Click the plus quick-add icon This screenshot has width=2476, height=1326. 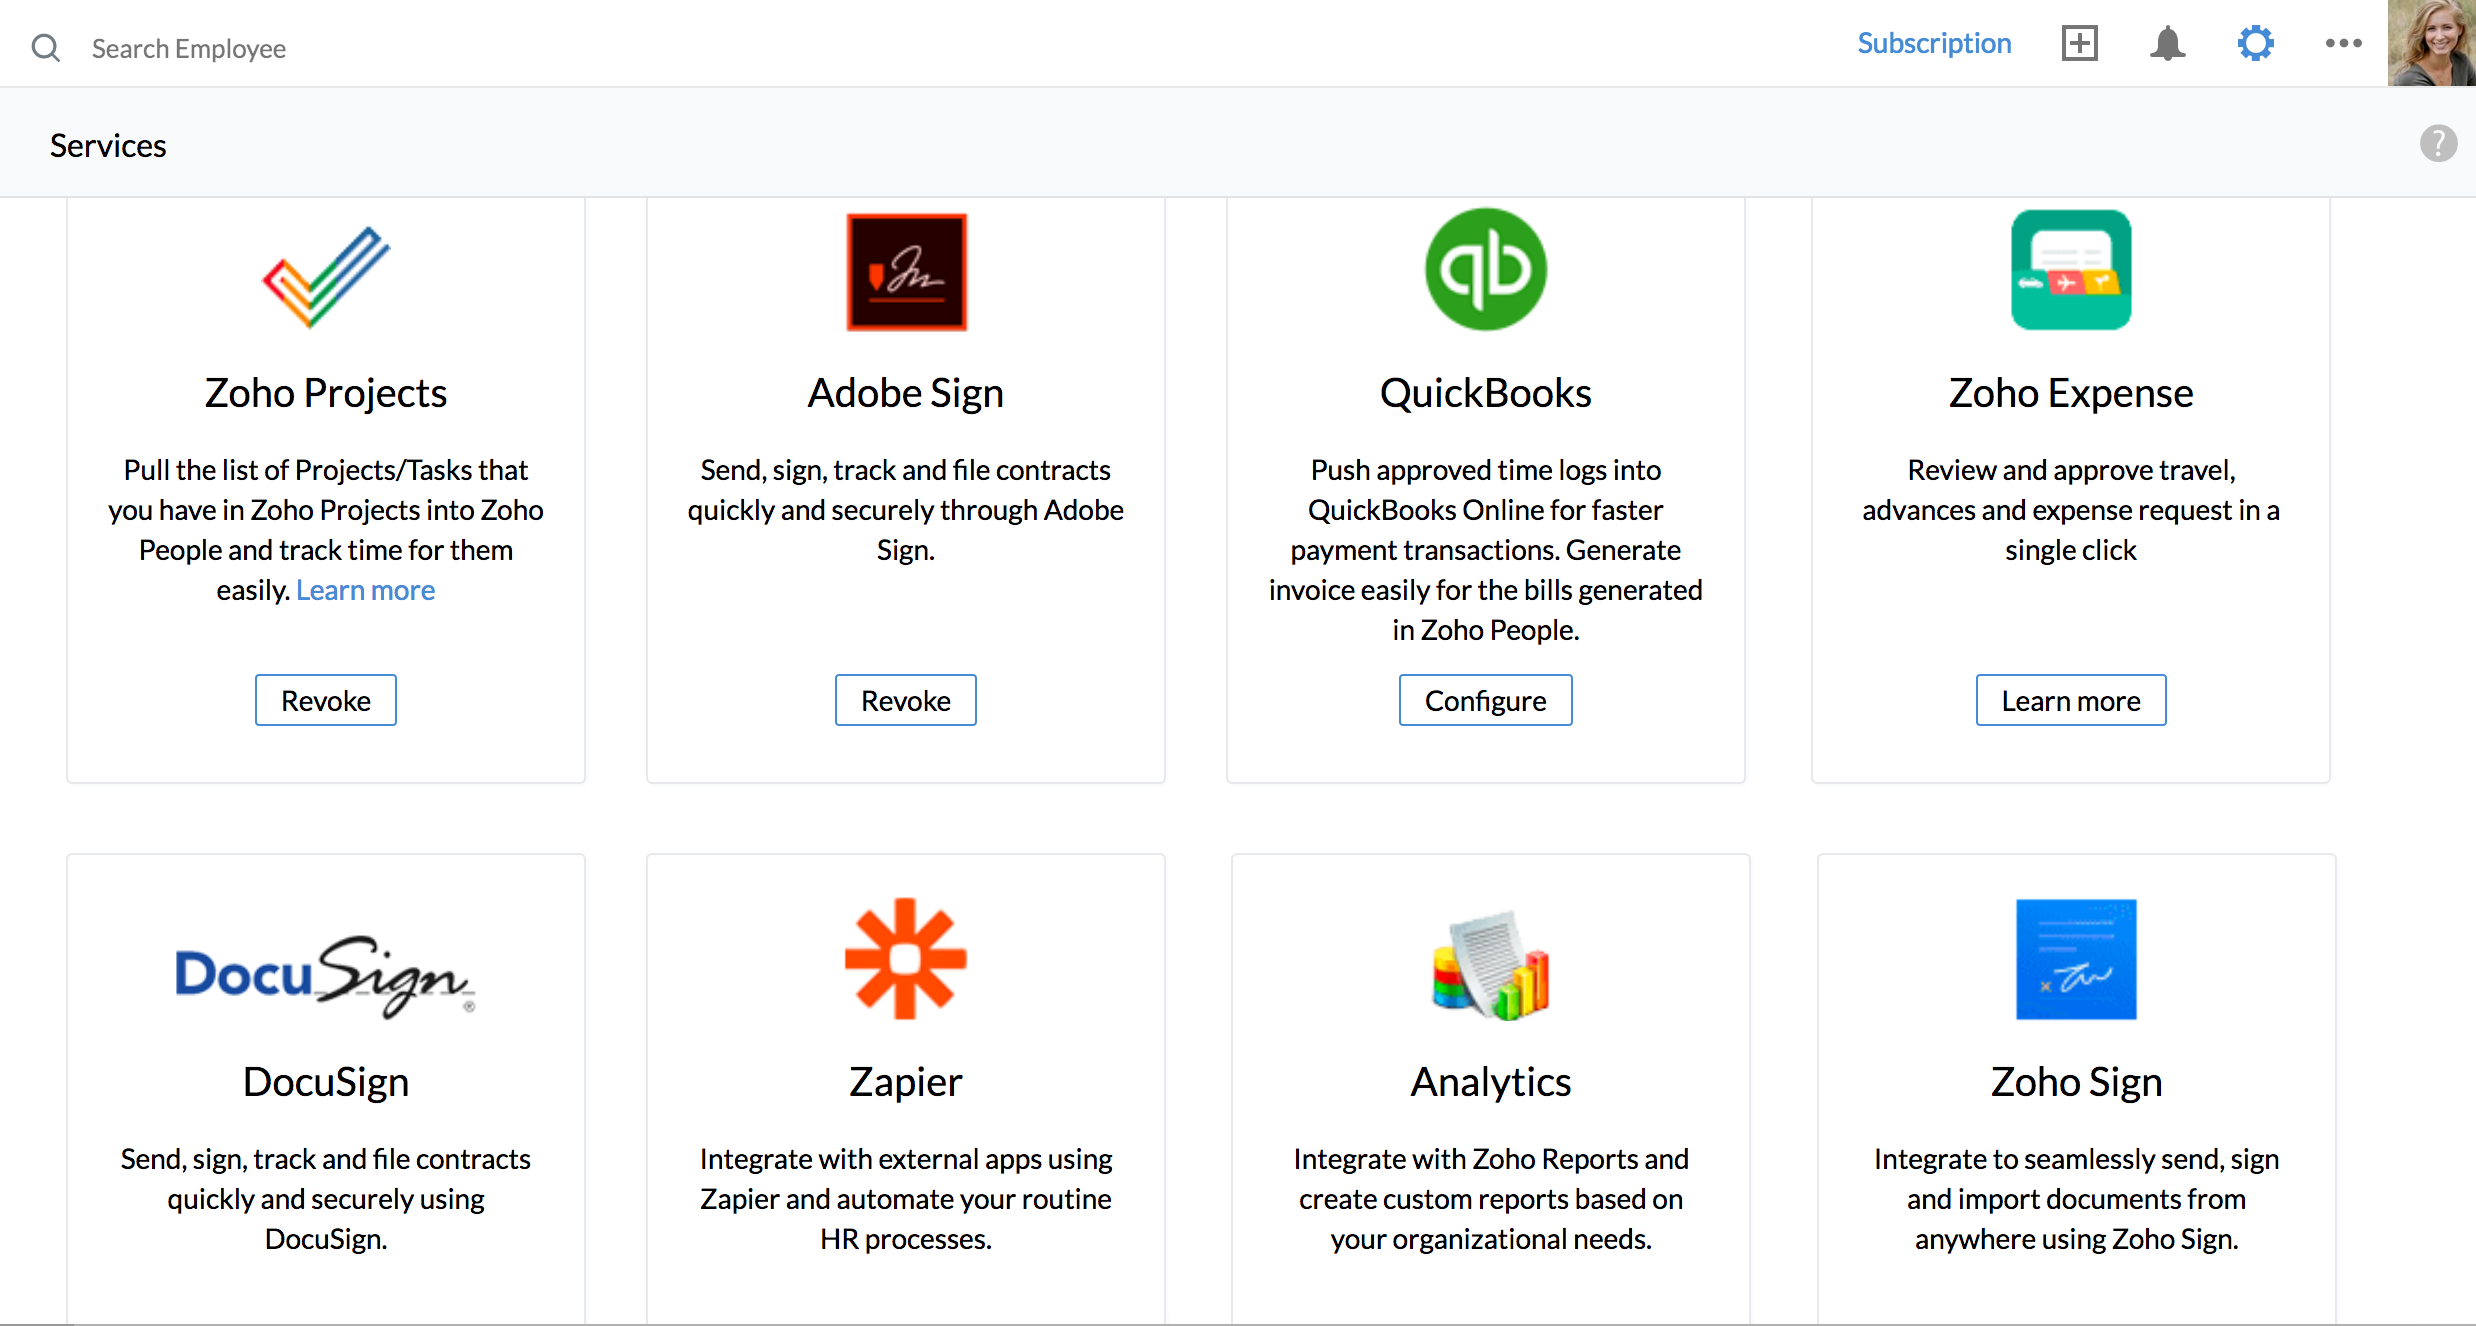pos(2080,43)
